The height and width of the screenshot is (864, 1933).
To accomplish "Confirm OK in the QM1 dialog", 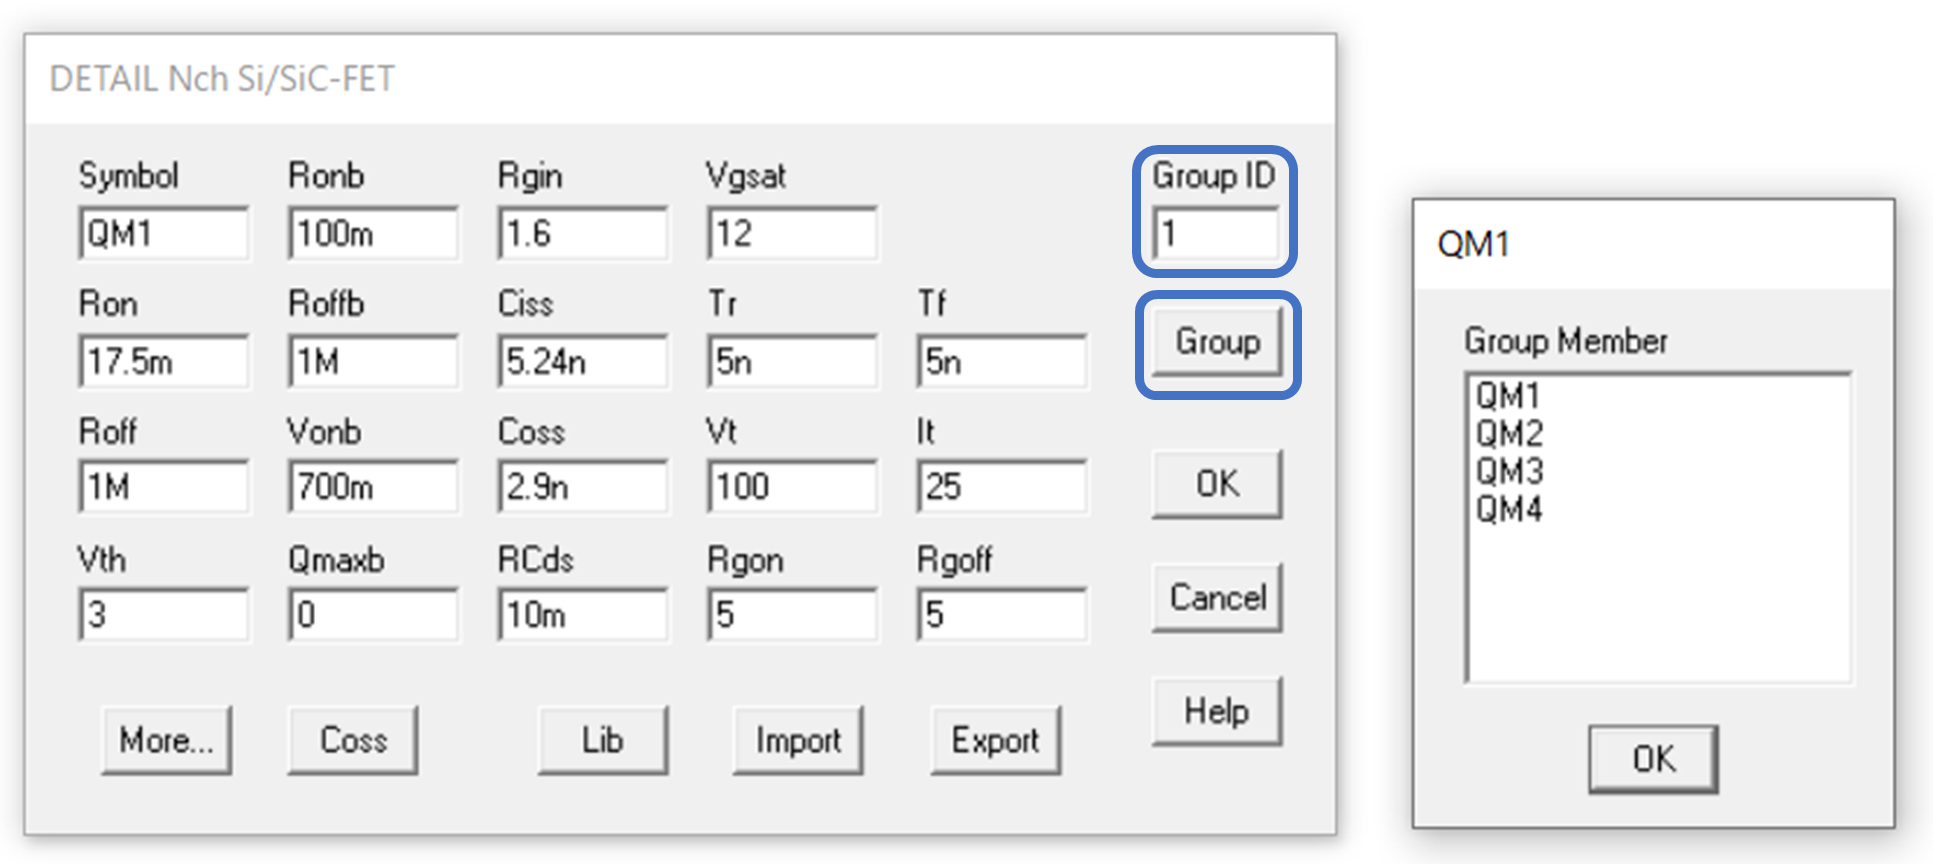I will pos(1652,758).
